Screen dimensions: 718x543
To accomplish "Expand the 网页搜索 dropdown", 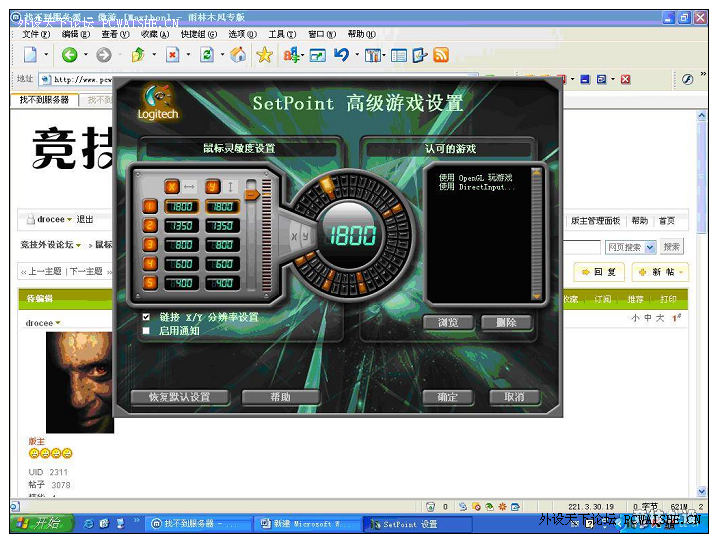I will [x=650, y=247].
